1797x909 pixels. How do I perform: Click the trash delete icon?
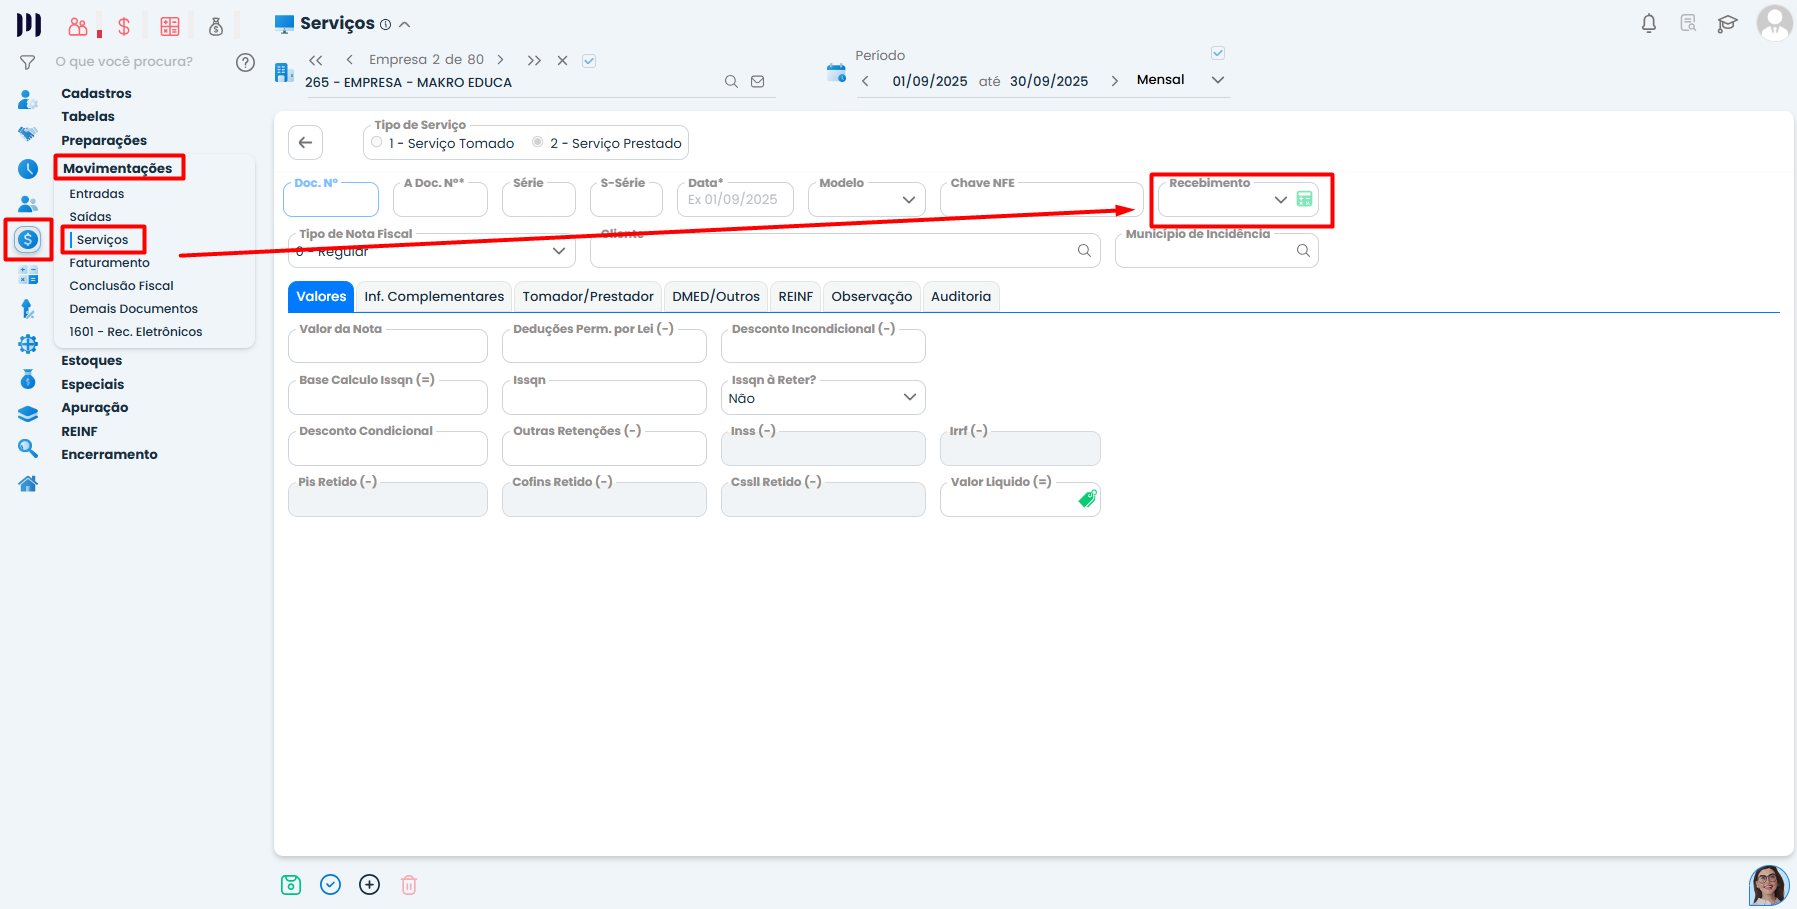coord(409,884)
